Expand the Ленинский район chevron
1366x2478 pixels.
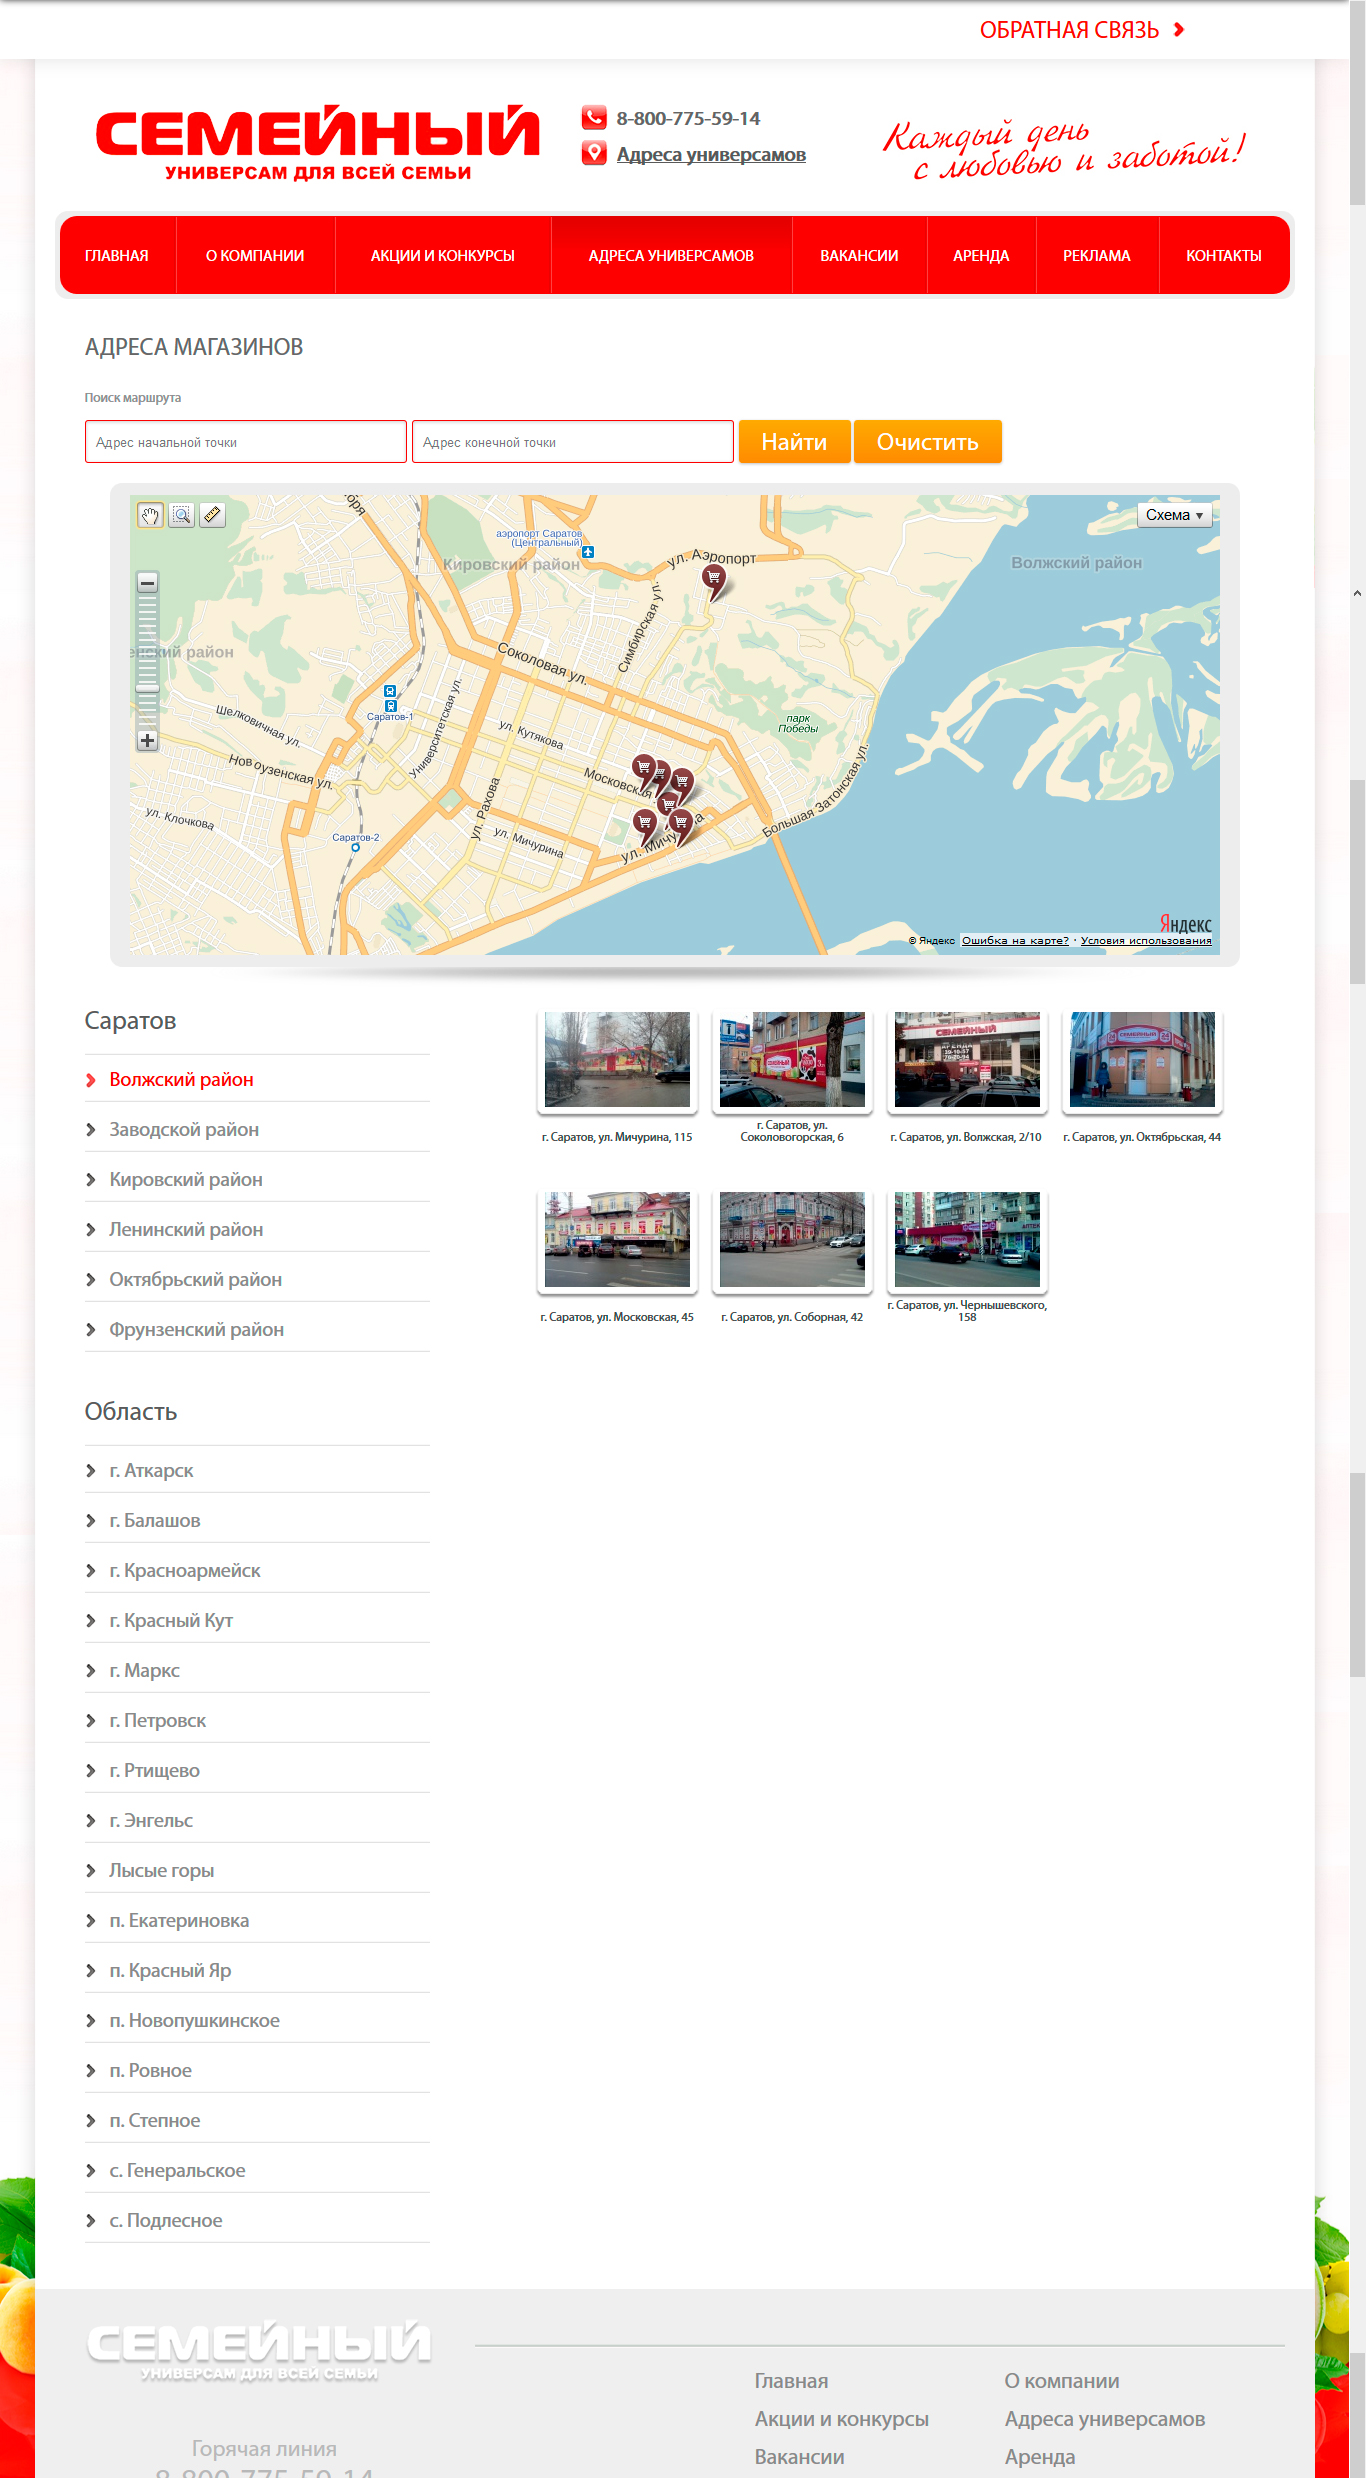[91, 1230]
